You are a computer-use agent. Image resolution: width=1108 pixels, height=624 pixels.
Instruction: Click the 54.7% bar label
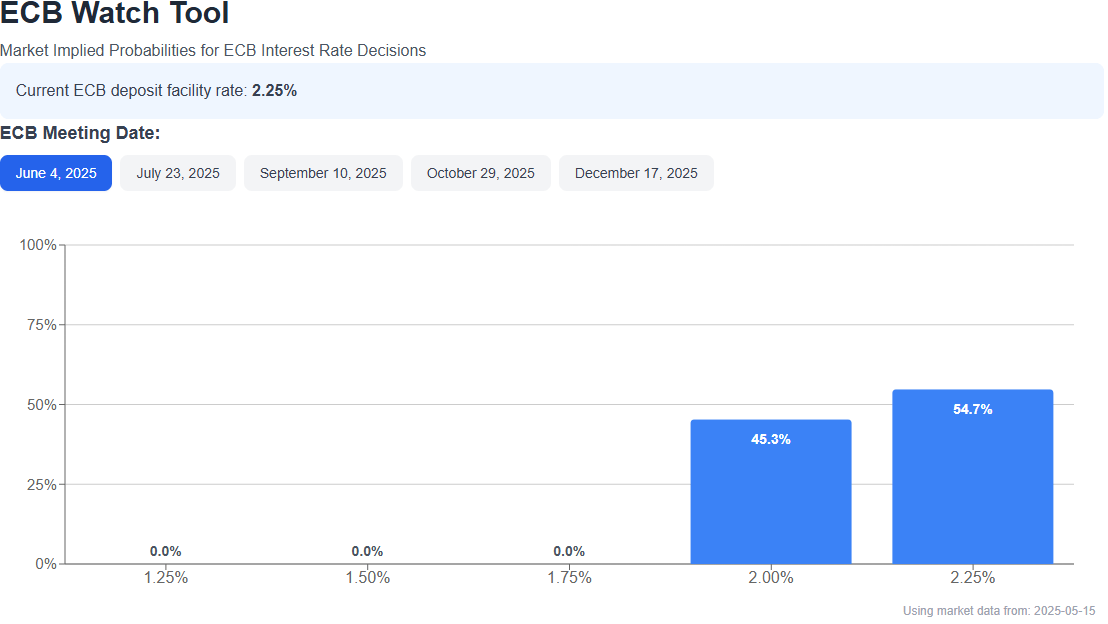coord(972,409)
